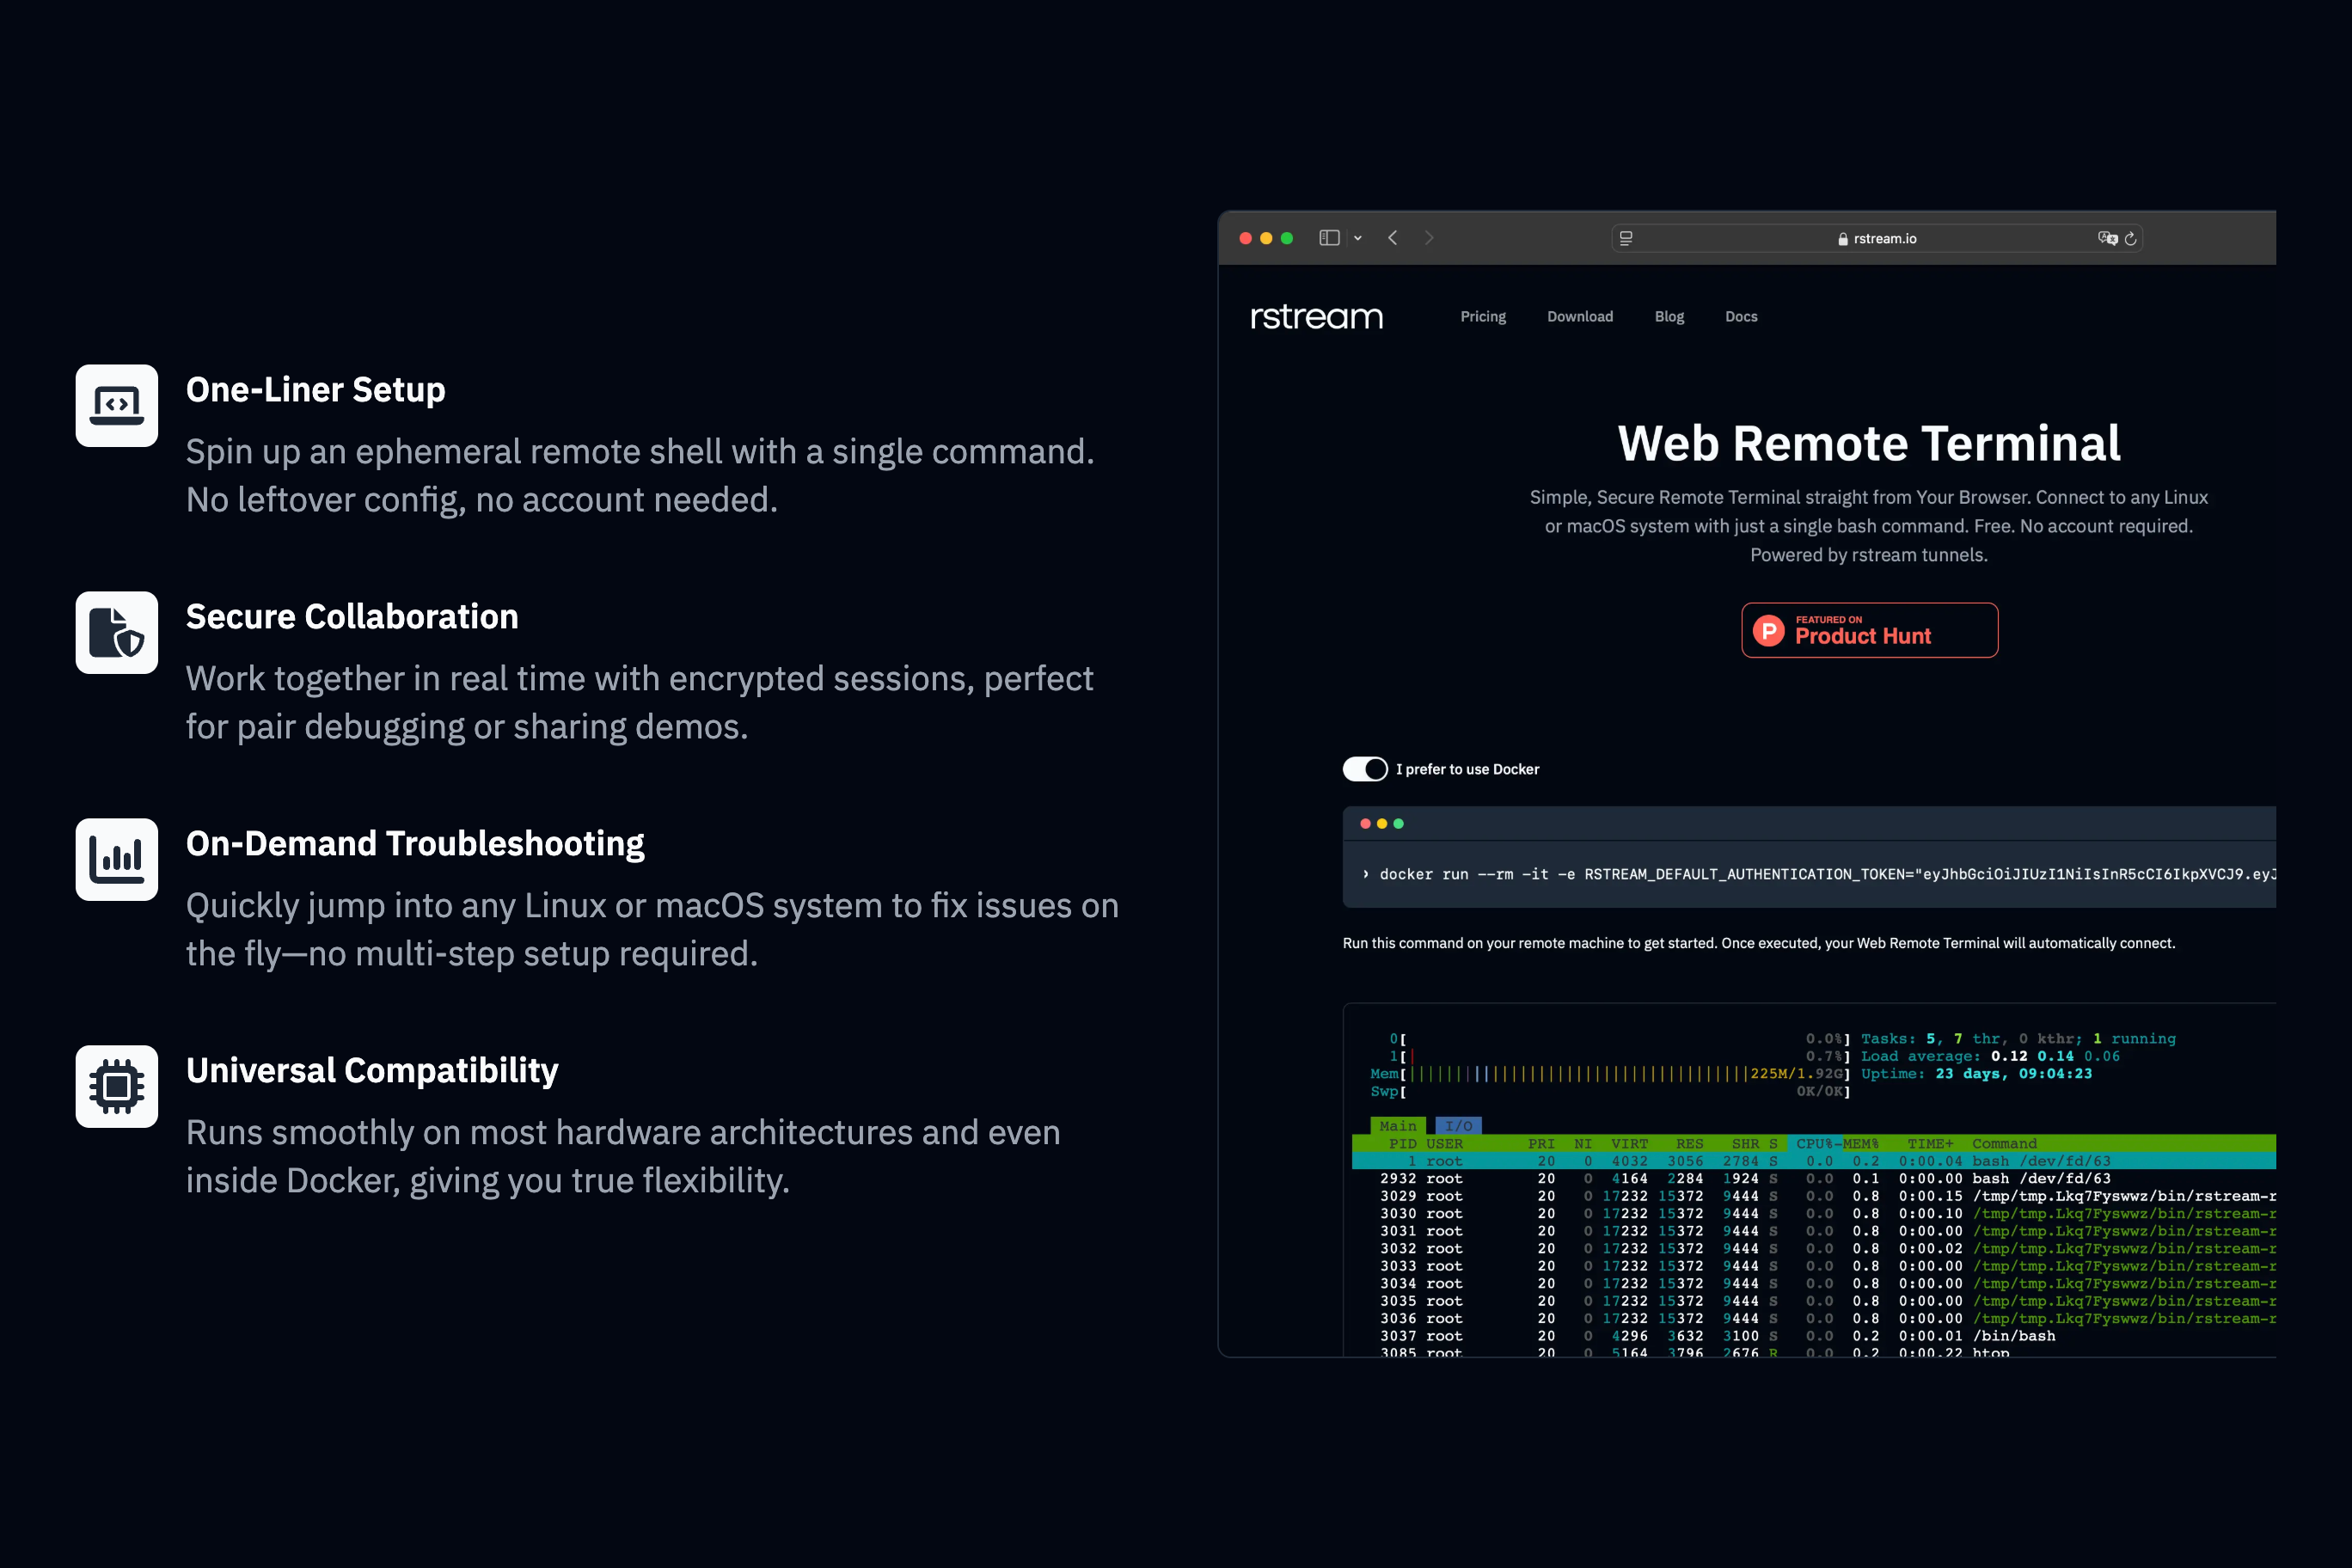Select the PID 3029 process row
The width and height of the screenshot is (2352, 1568).
click(x=1814, y=1196)
